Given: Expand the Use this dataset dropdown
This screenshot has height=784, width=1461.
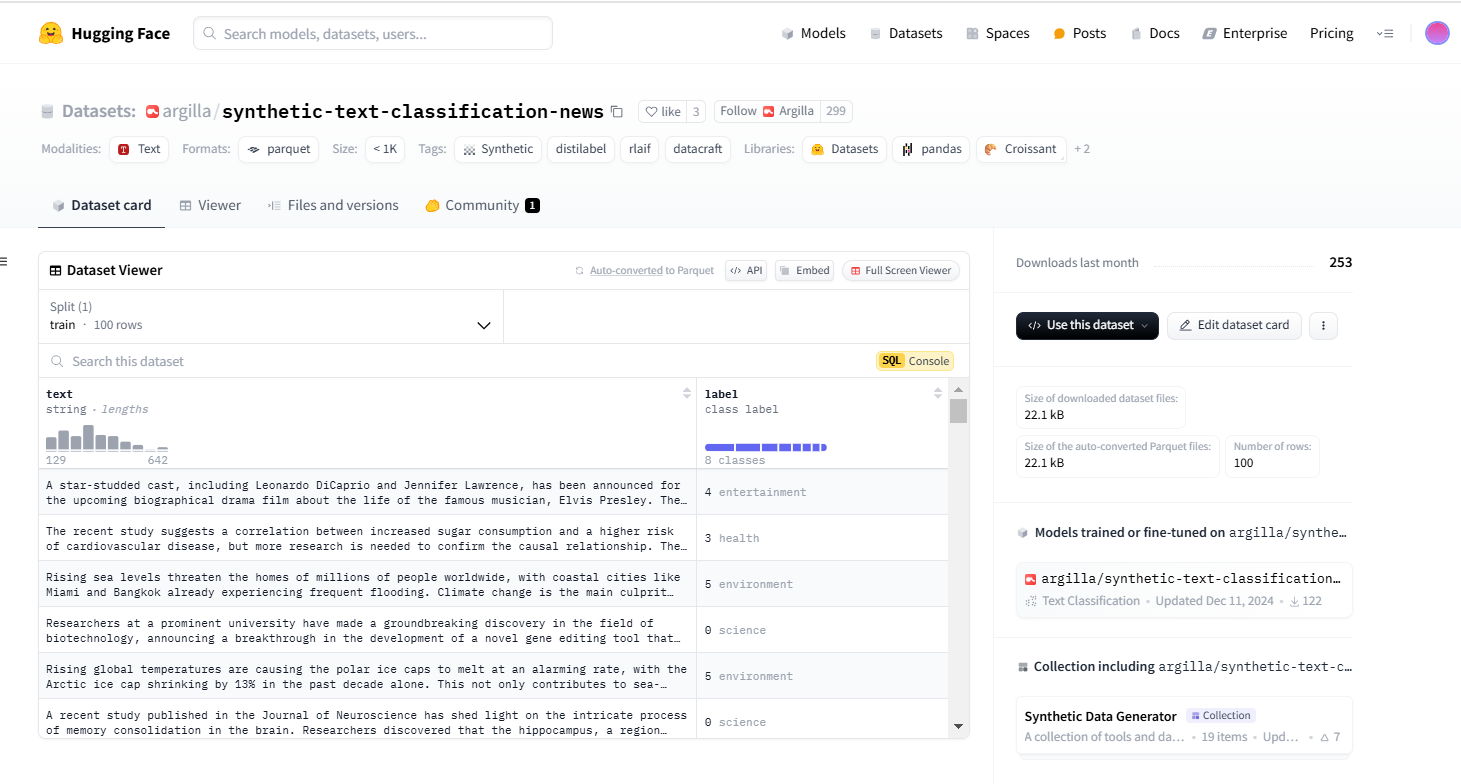Looking at the screenshot, I should 1087,325.
